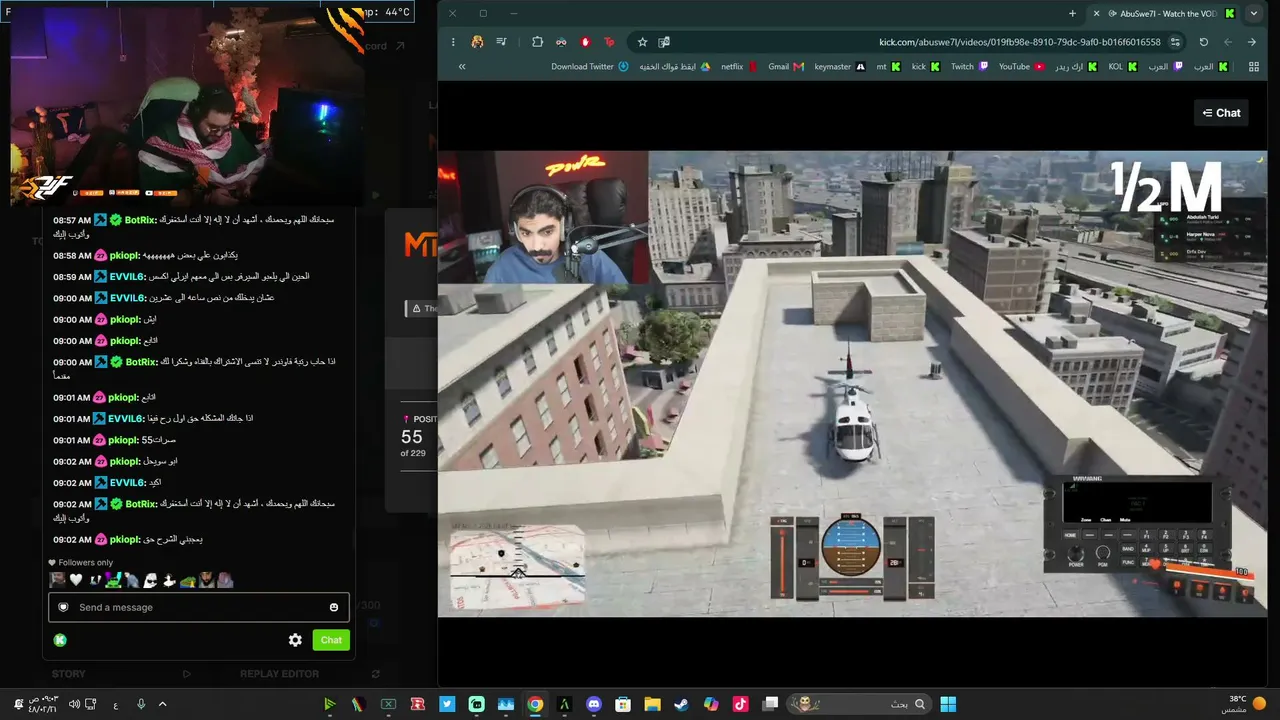Show hidden system tray icons

[162, 704]
